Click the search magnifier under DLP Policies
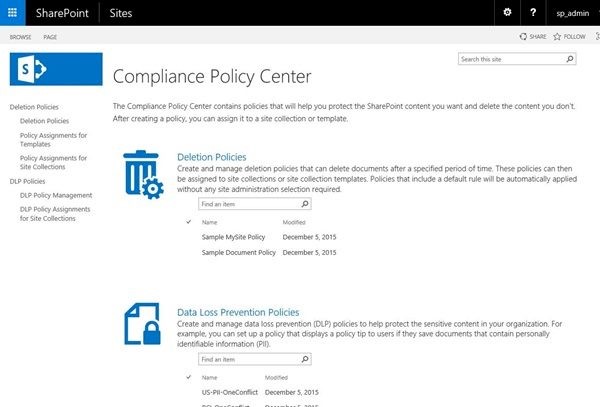This screenshot has width=600, height=407. 305,359
